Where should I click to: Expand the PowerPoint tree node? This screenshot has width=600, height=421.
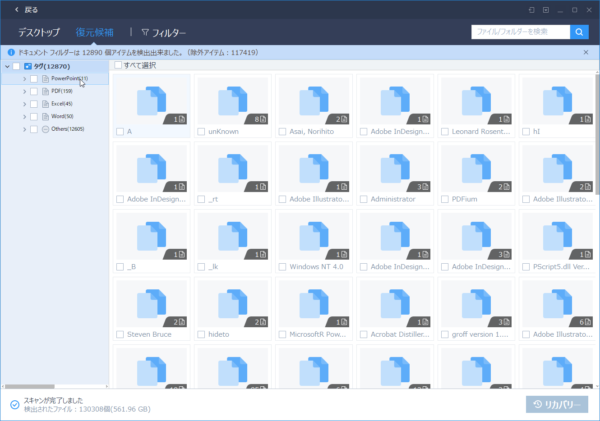(24, 78)
